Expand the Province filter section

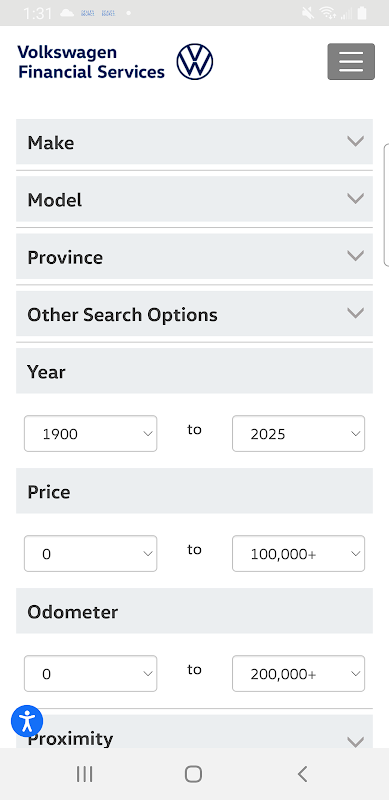194,256
